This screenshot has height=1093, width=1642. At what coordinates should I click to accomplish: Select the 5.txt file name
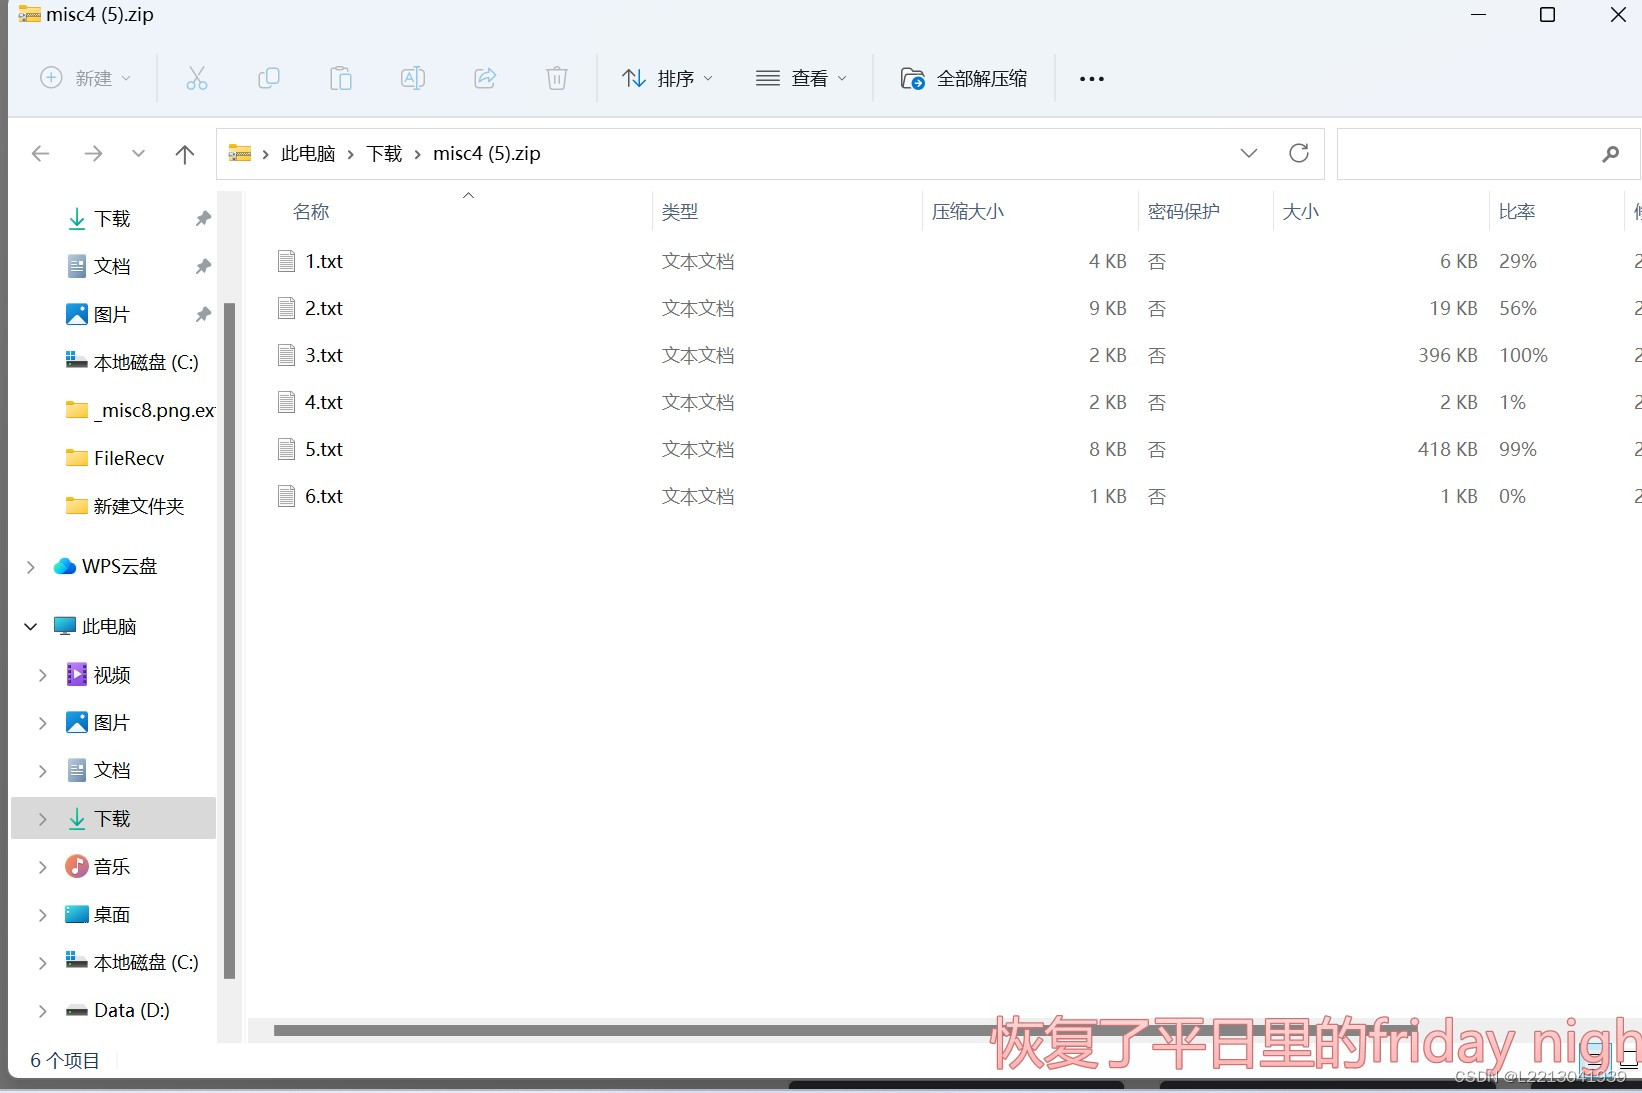324,449
